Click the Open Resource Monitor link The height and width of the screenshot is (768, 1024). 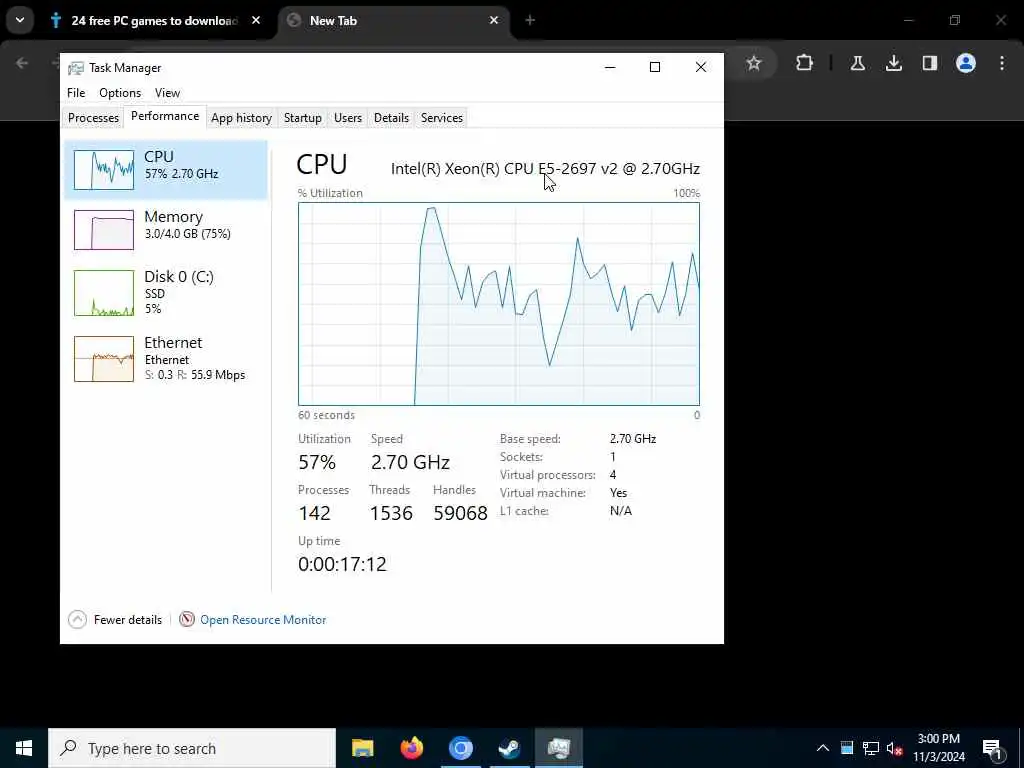pos(263,620)
